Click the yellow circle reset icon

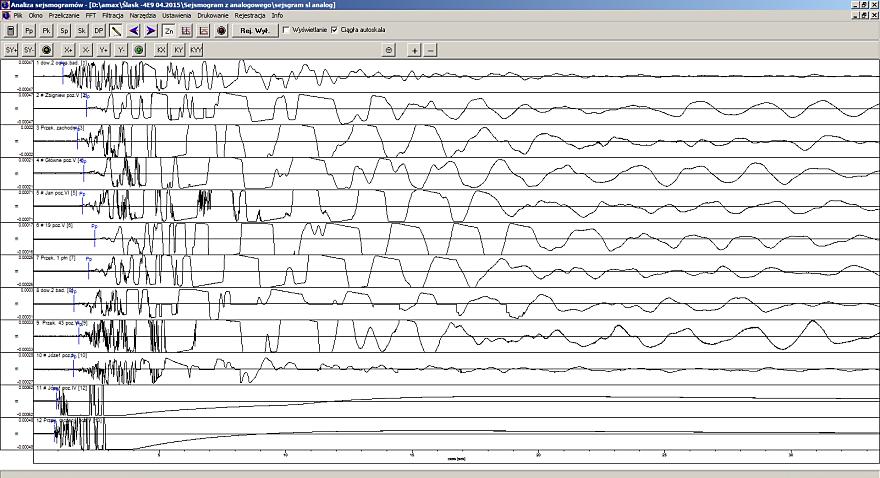click(46, 50)
